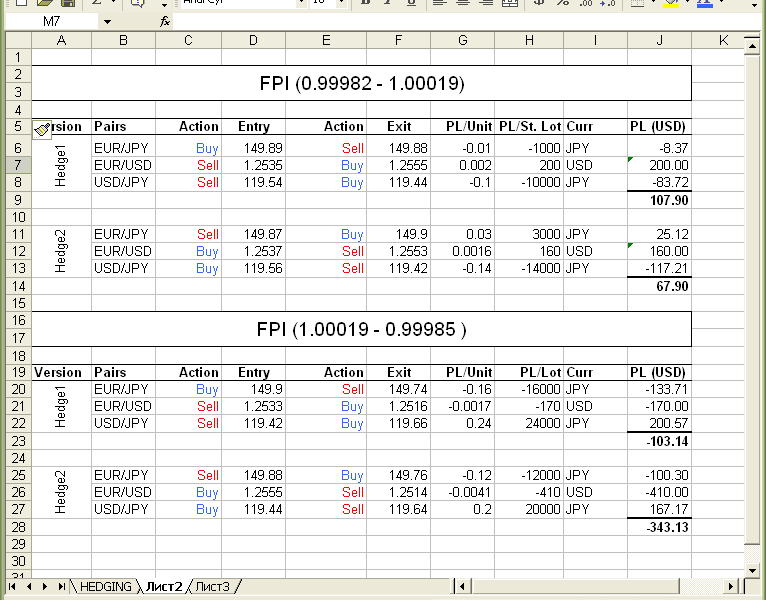
Task: Select the total cell 107.90
Action: 660,200
